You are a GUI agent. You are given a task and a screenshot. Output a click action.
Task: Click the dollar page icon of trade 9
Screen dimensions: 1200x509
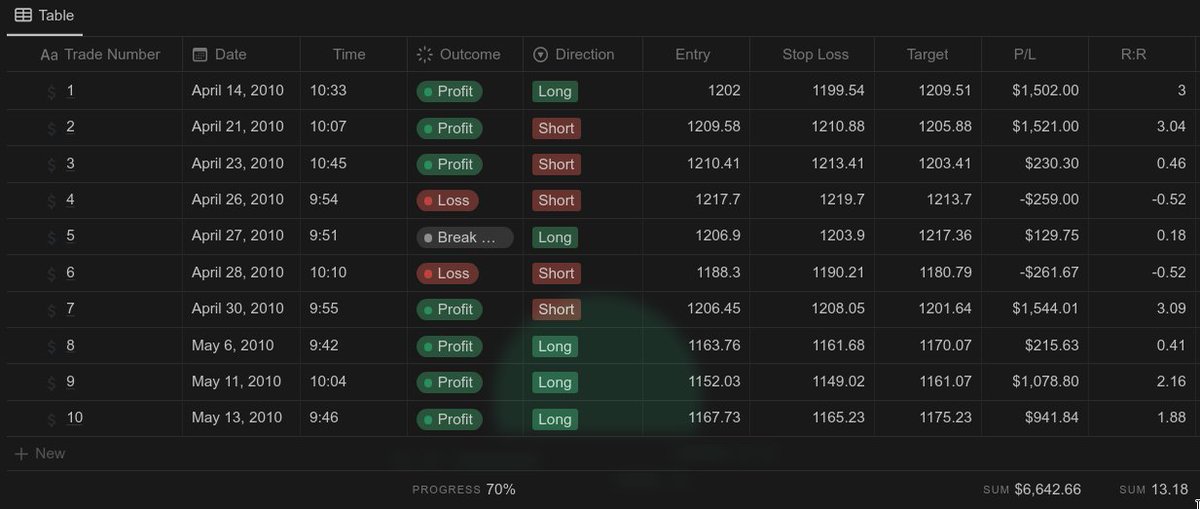pyautogui.click(x=51, y=383)
